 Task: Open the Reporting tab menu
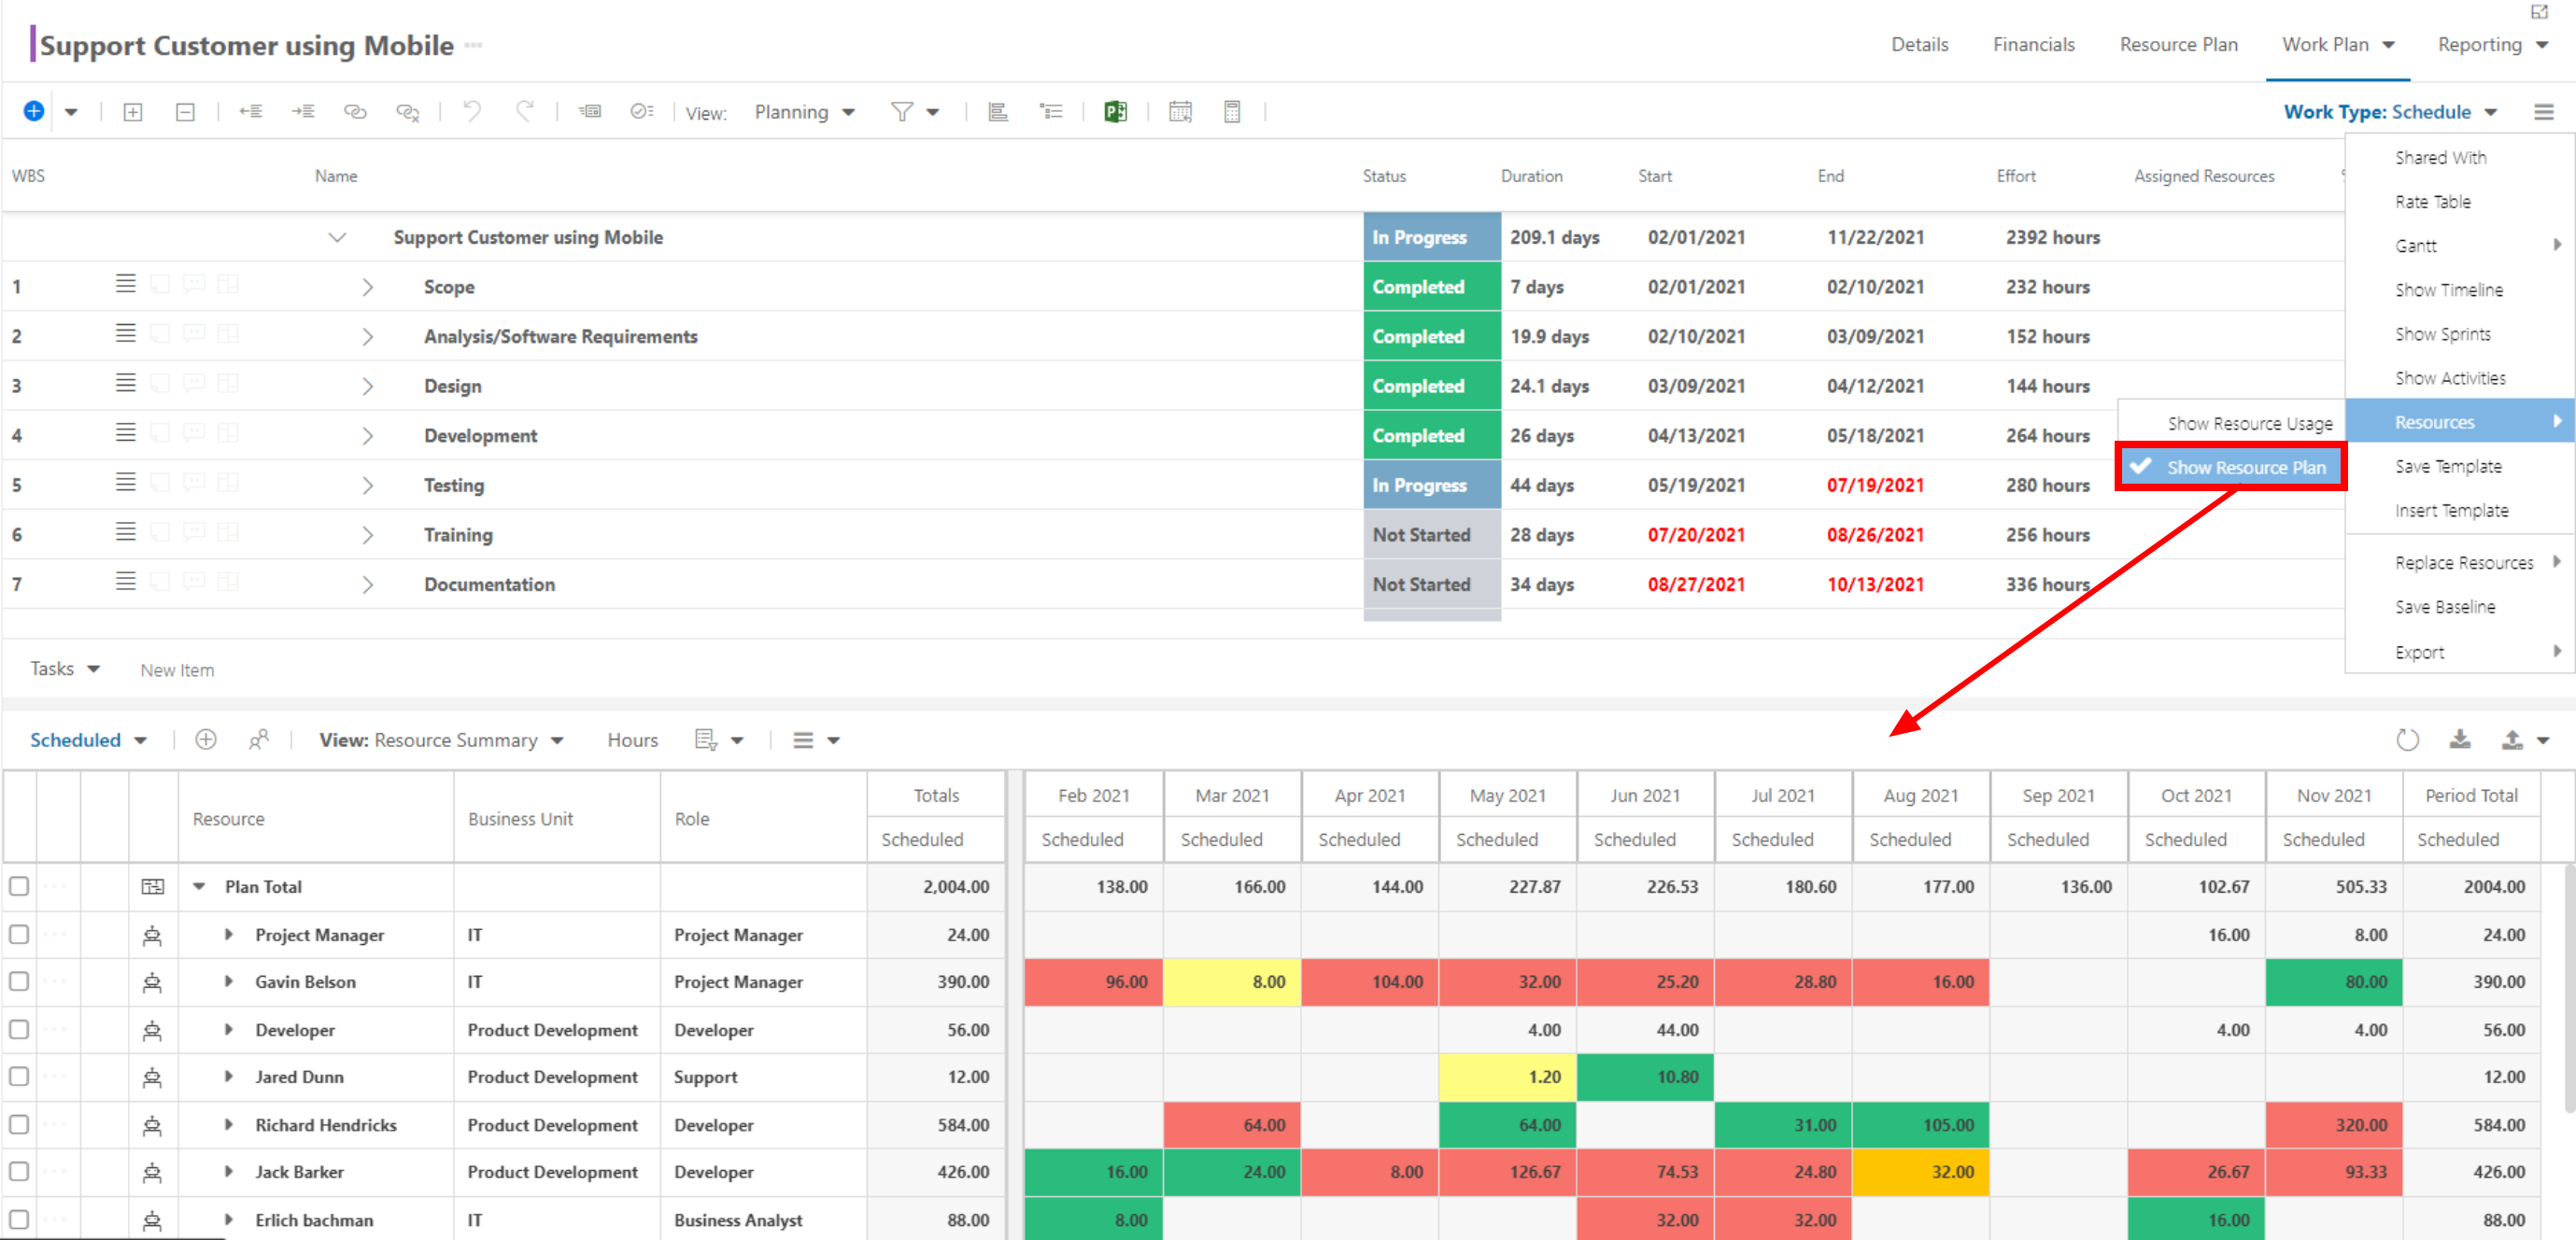(2492, 44)
